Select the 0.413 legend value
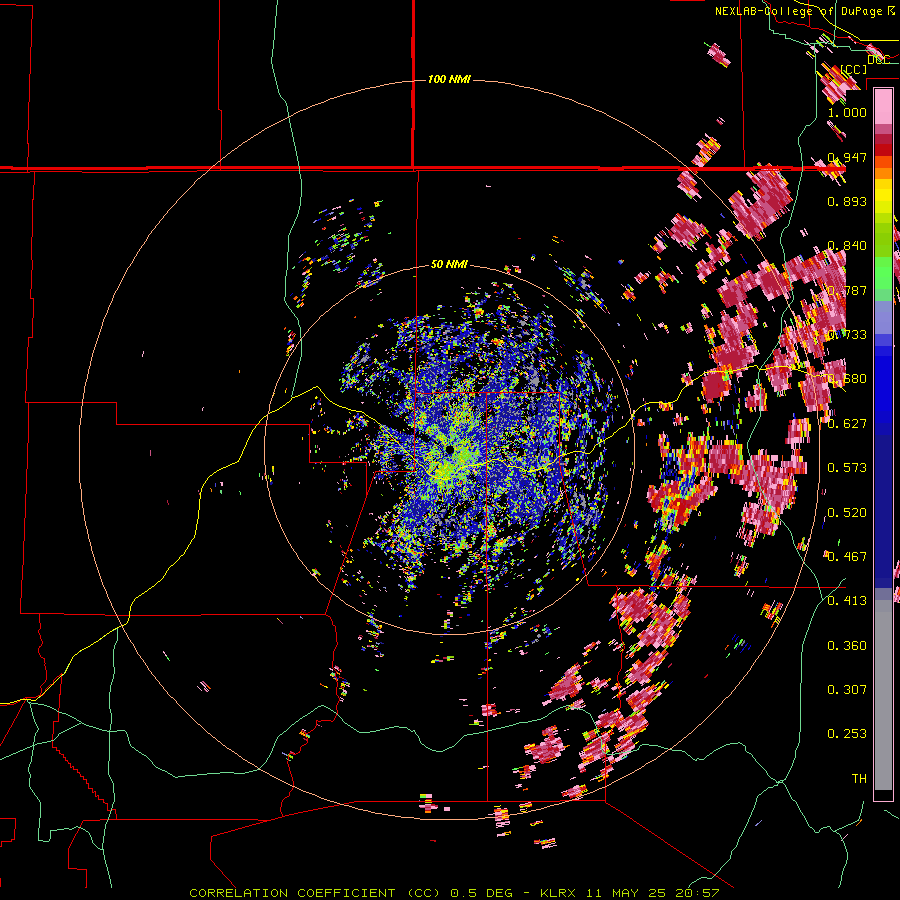Image resolution: width=900 pixels, height=900 pixels. point(847,601)
